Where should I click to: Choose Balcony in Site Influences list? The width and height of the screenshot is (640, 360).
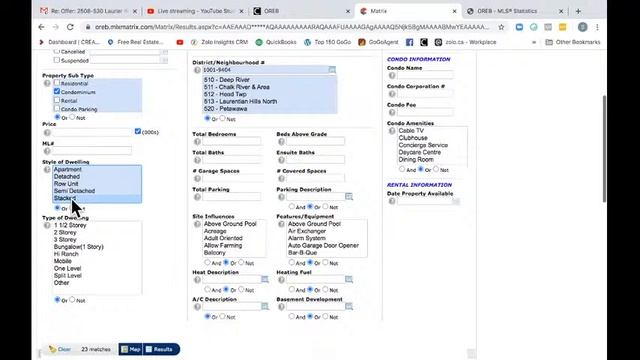(x=215, y=253)
